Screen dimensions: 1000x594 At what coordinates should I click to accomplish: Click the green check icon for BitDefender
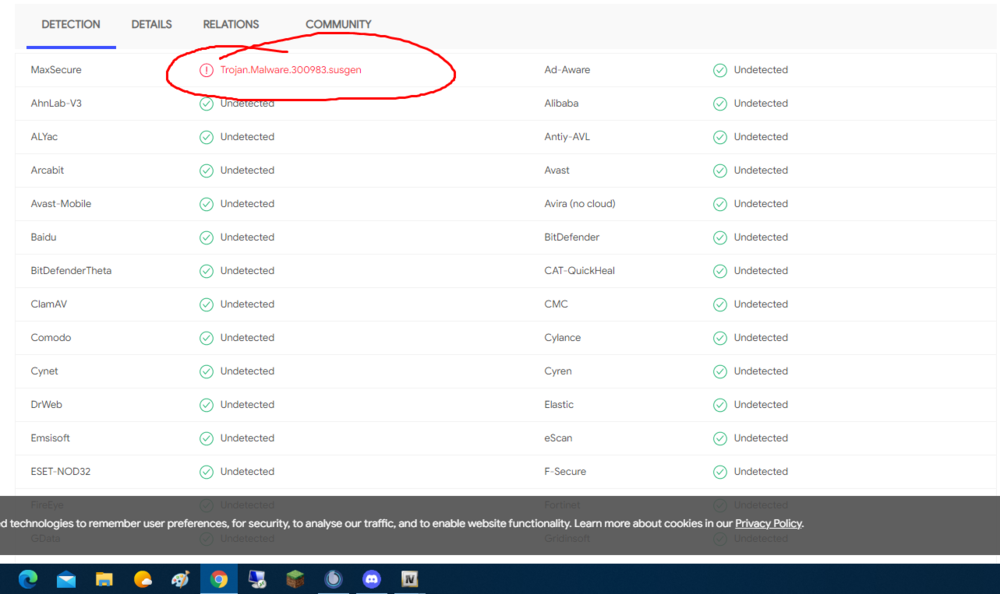click(x=720, y=237)
